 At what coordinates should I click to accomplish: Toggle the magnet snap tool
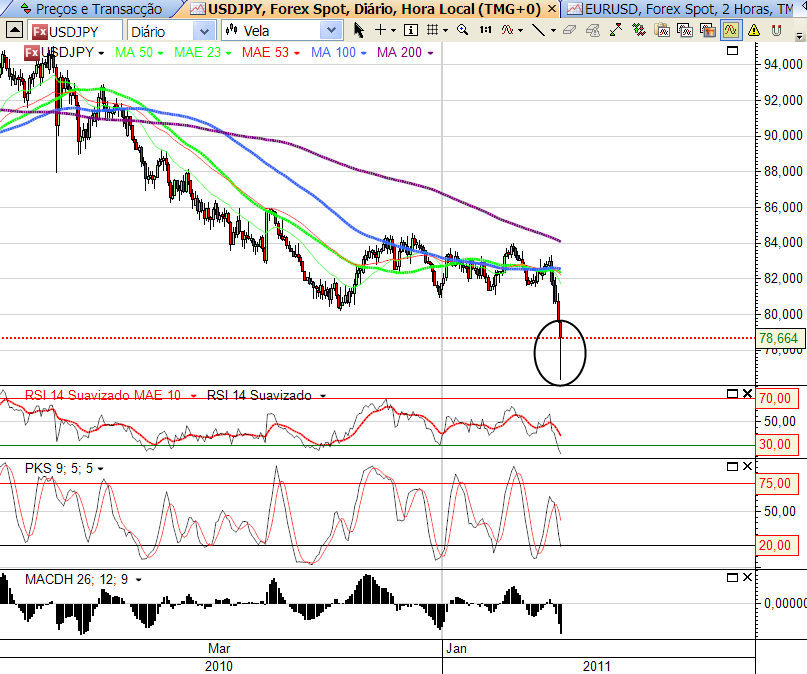click(x=777, y=30)
